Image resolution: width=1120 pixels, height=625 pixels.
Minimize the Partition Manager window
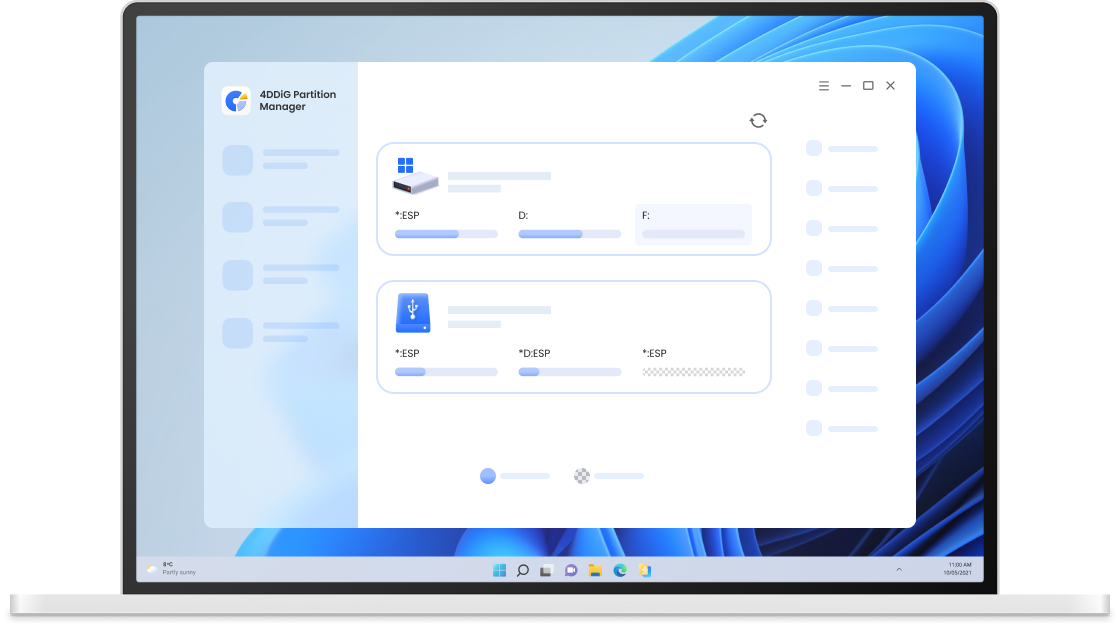pyautogui.click(x=846, y=86)
